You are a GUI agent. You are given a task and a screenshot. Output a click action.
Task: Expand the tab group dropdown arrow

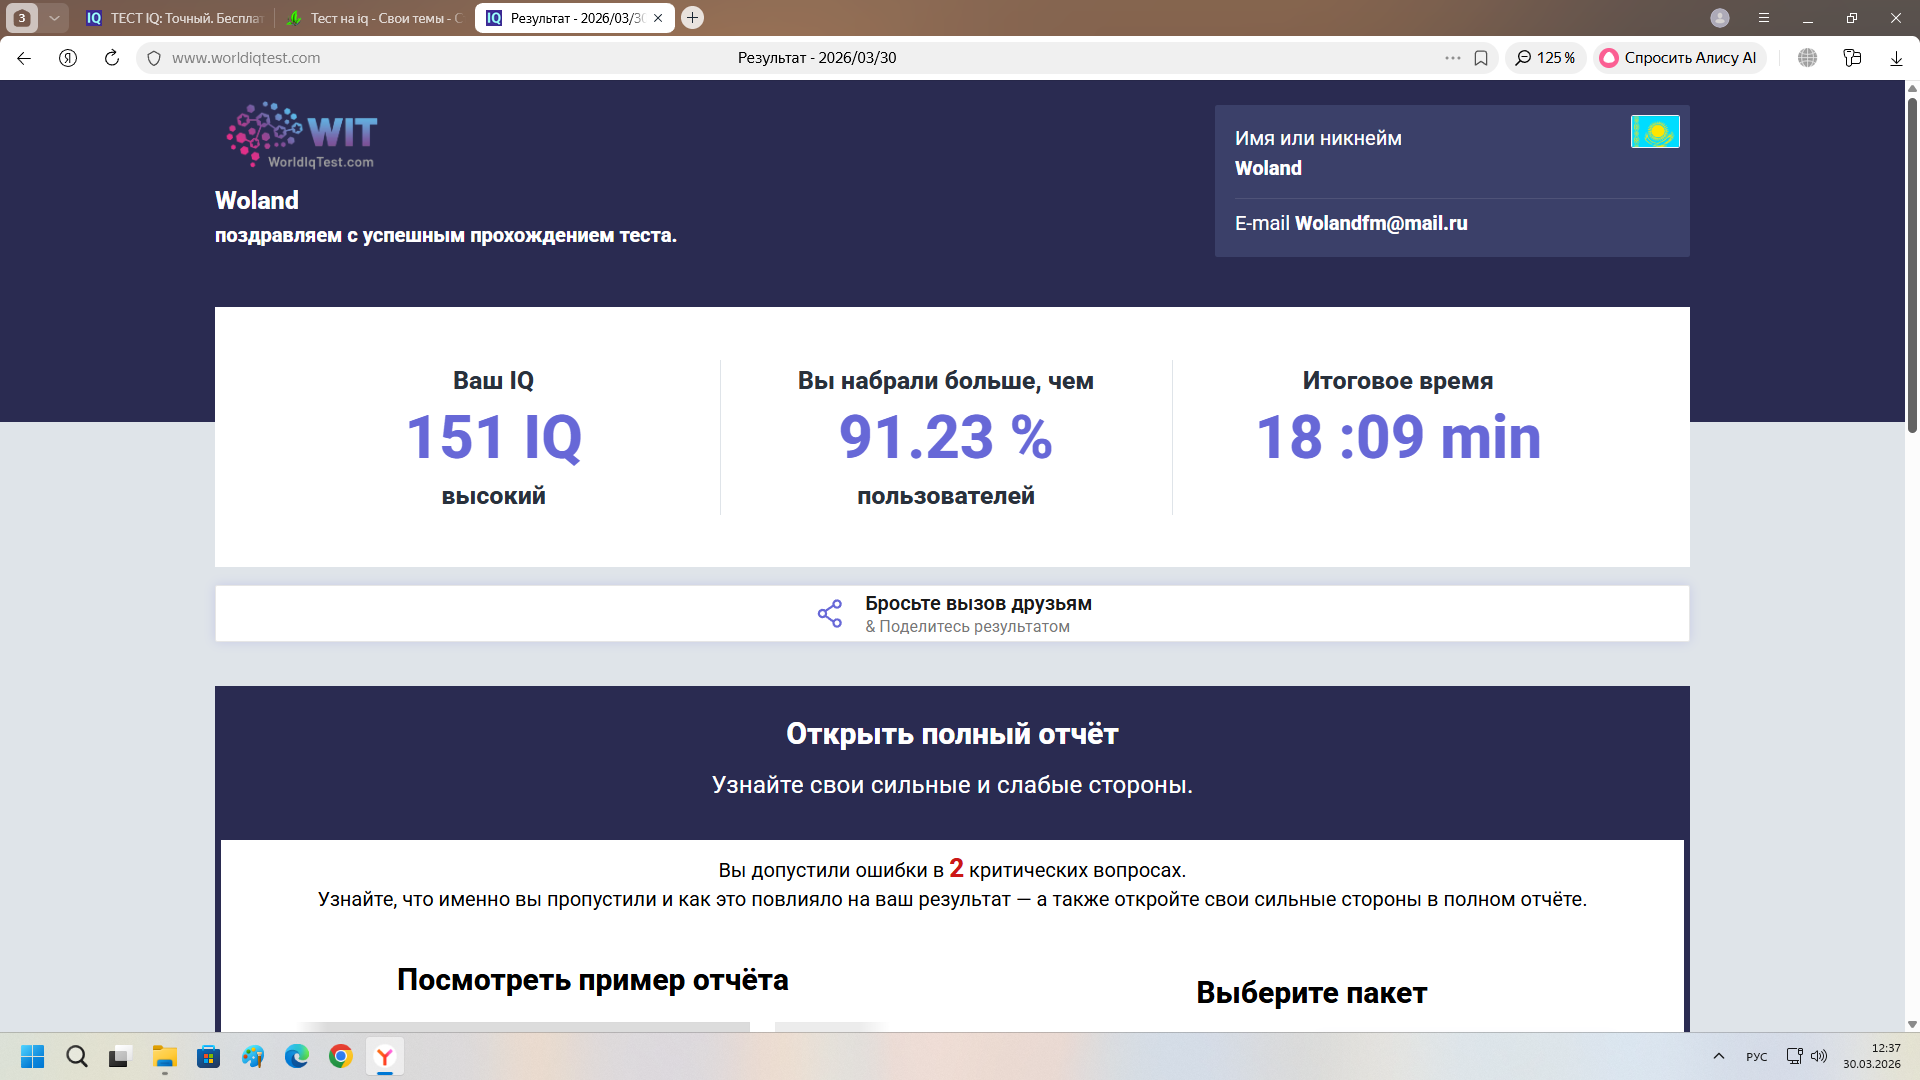(54, 18)
